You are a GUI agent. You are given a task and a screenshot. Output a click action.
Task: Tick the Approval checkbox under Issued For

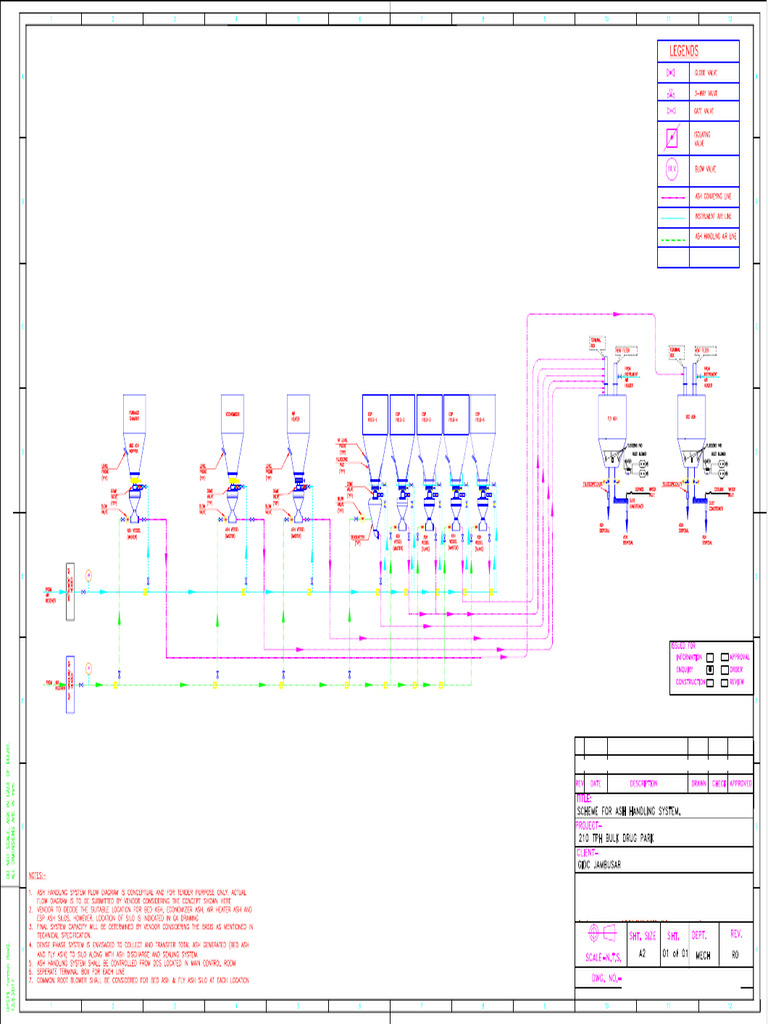[x=724, y=658]
